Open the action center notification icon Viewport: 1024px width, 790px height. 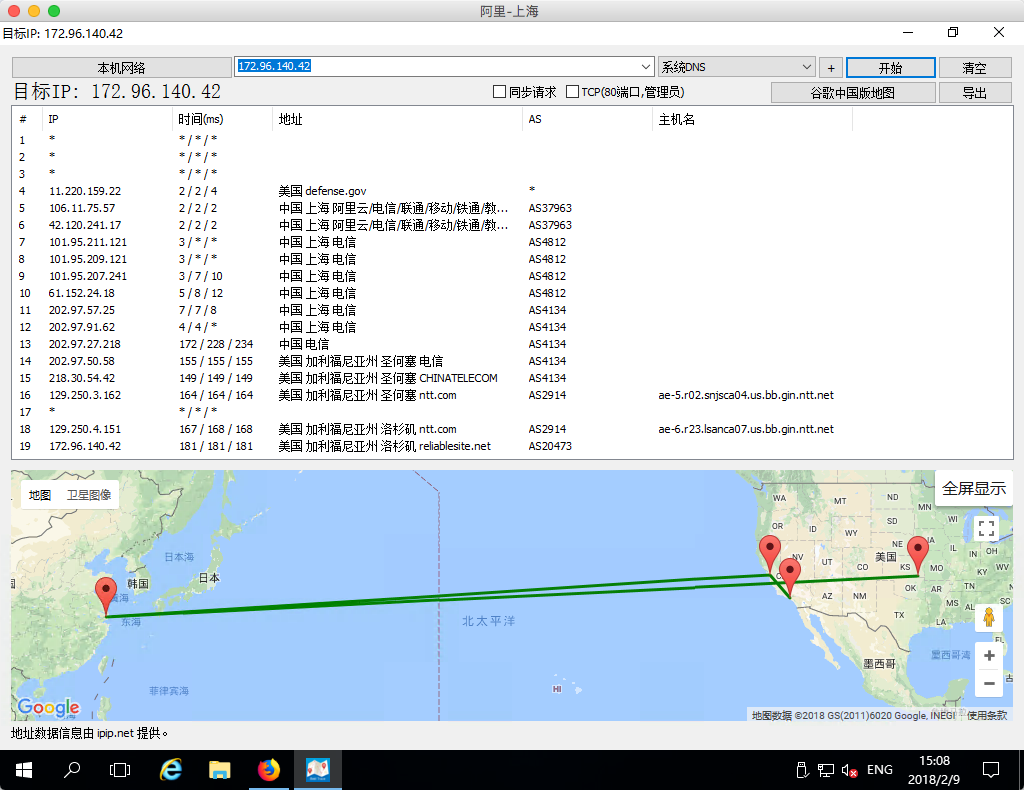(991, 770)
